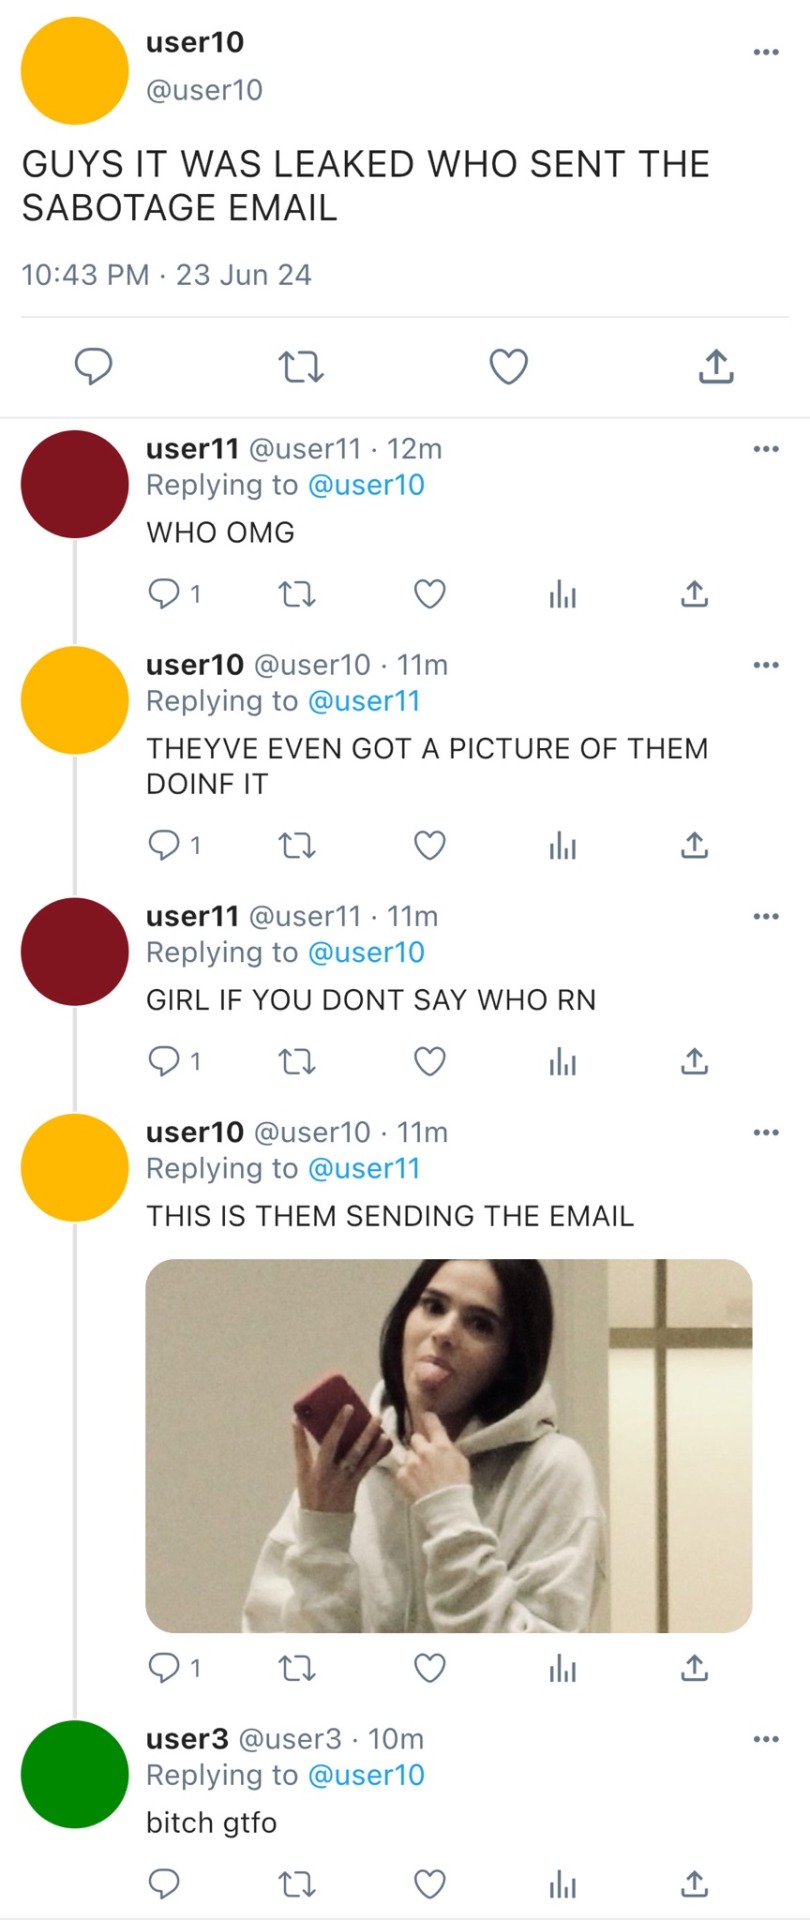Click @user10 link in user3's reply
Image resolution: width=810 pixels, height=1920 pixels.
[x=366, y=1775]
